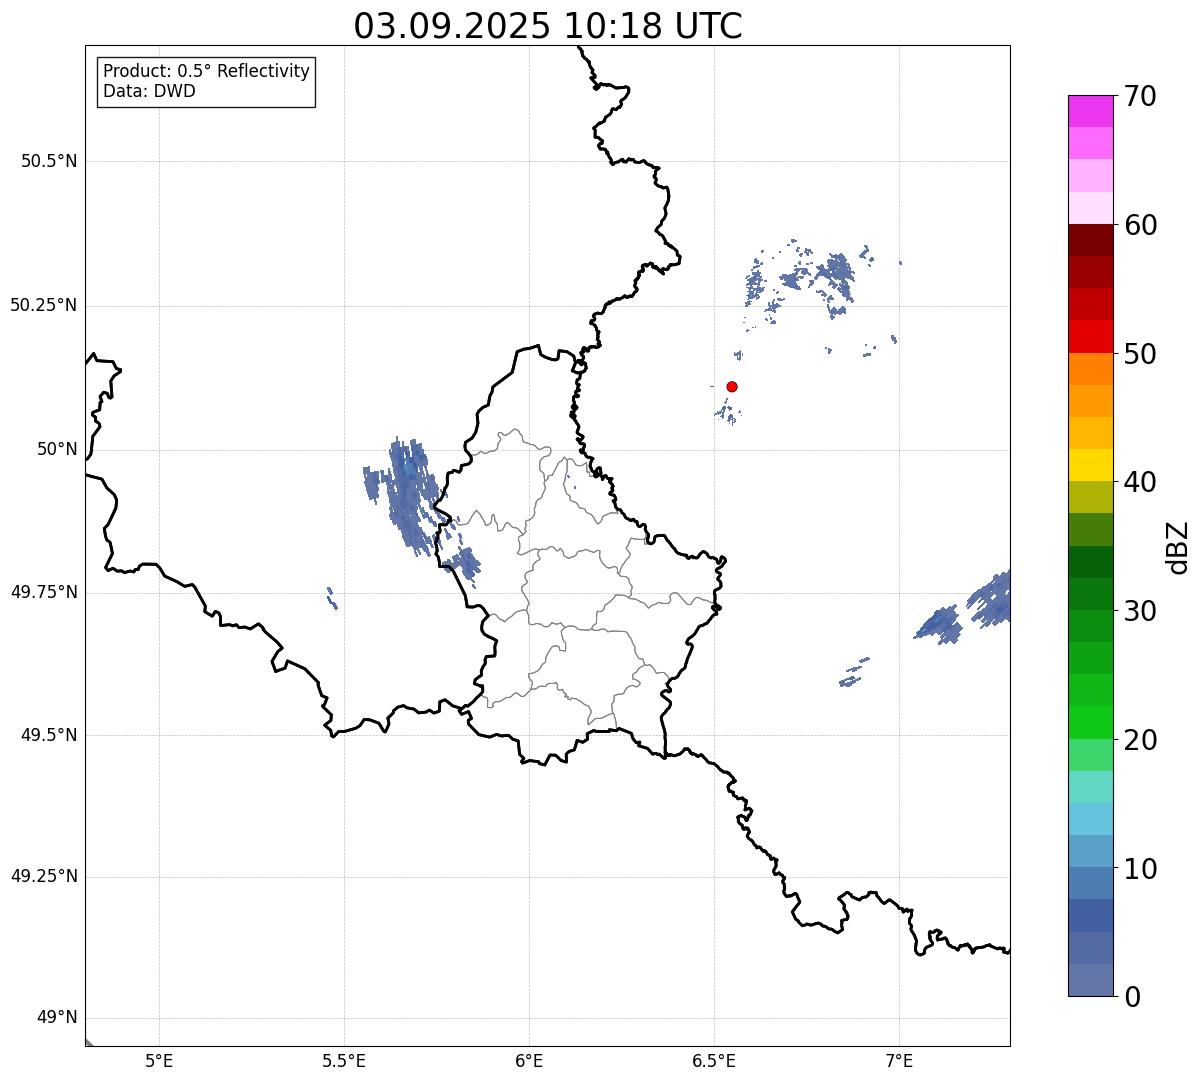Click the 49°N latitude label
The height and width of the screenshot is (1081, 1202).
[x=57, y=1018]
